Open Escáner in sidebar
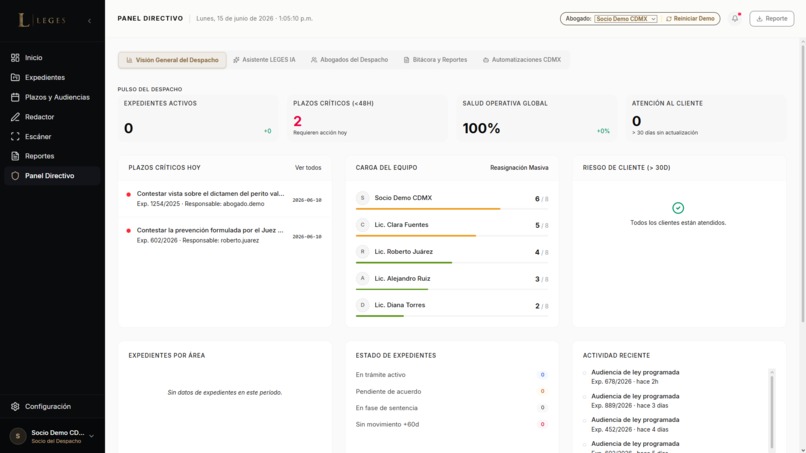Image resolution: width=806 pixels, height=453 pixels. [52, 136]
